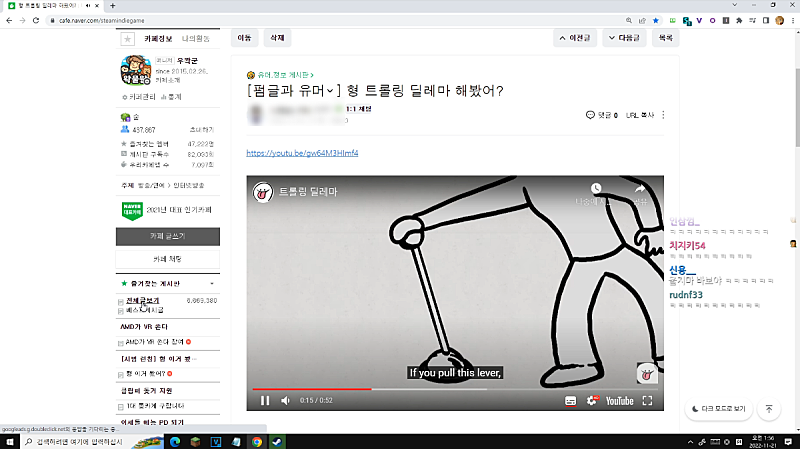
Task: Show hidden system tray icons chevron
Action: (690, 442)
